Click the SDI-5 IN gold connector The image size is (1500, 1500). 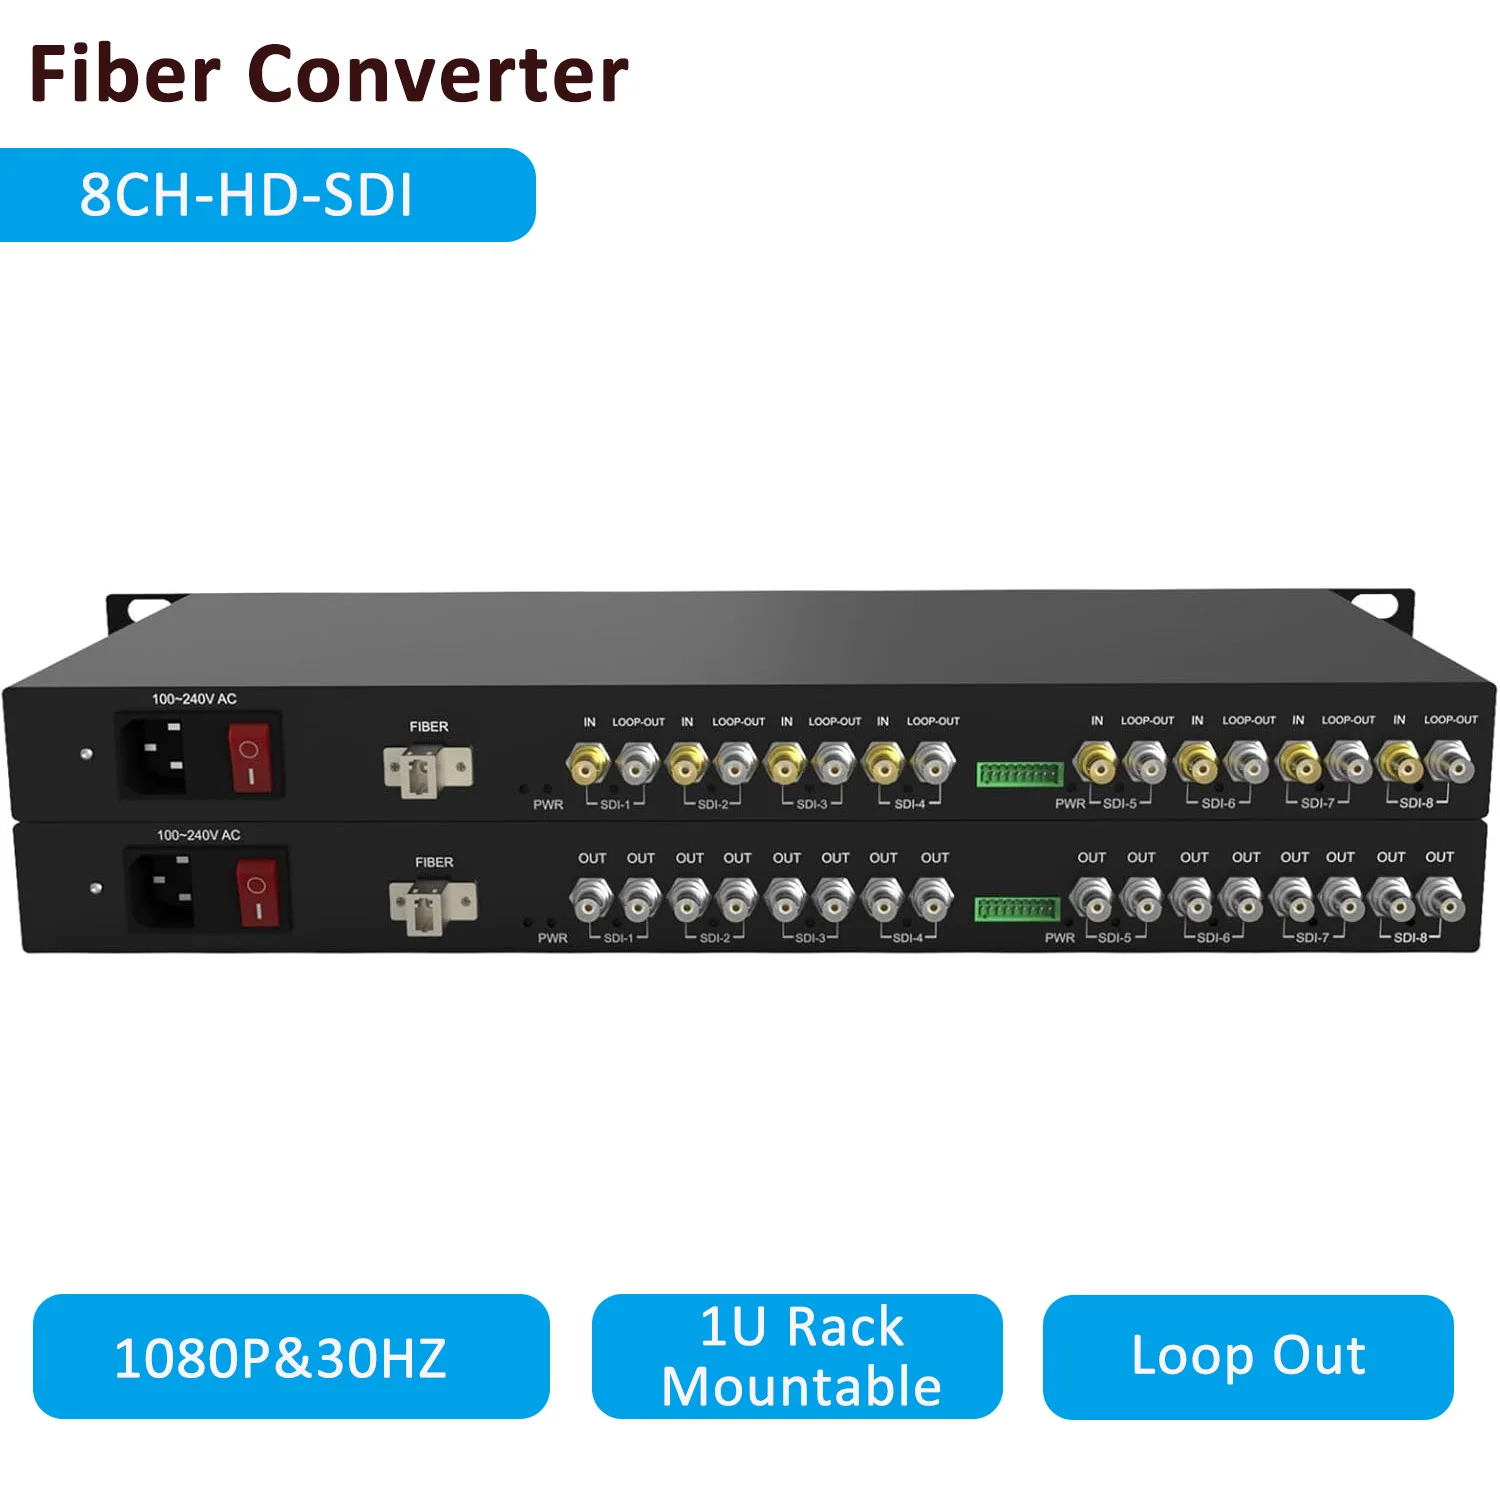(1097, 765)
